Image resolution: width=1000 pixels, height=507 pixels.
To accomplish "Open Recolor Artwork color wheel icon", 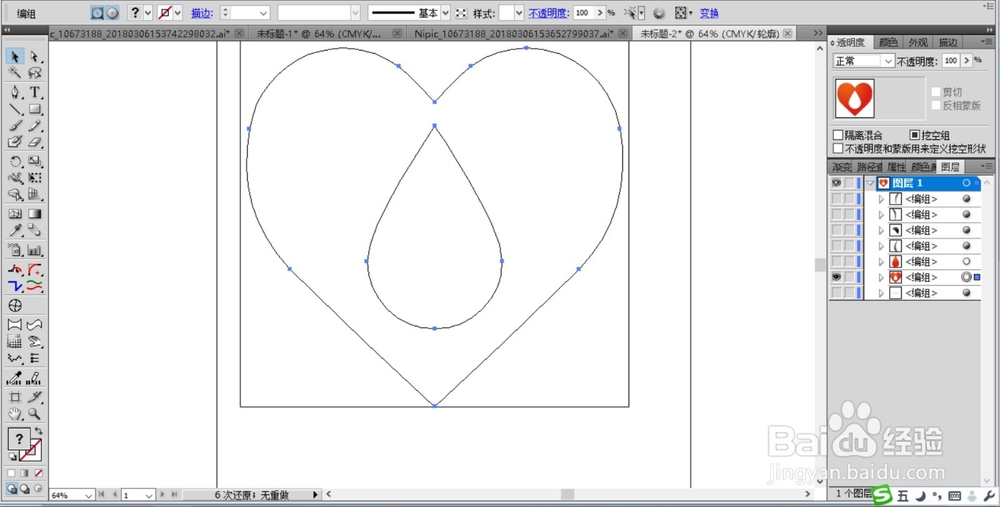I will tap(659, 13).
